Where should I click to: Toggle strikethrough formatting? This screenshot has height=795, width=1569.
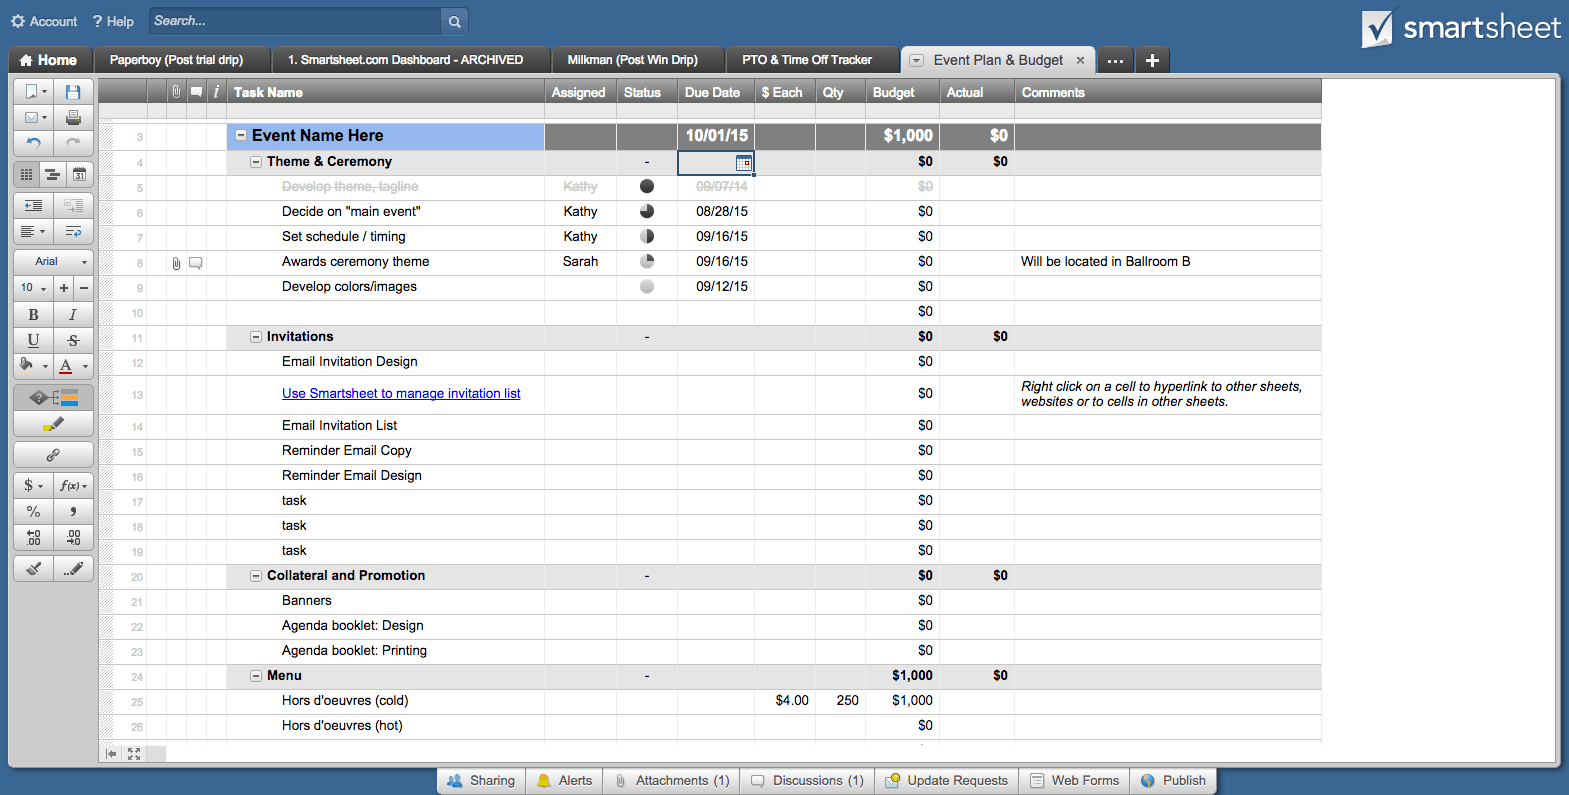tap(73, 340)
